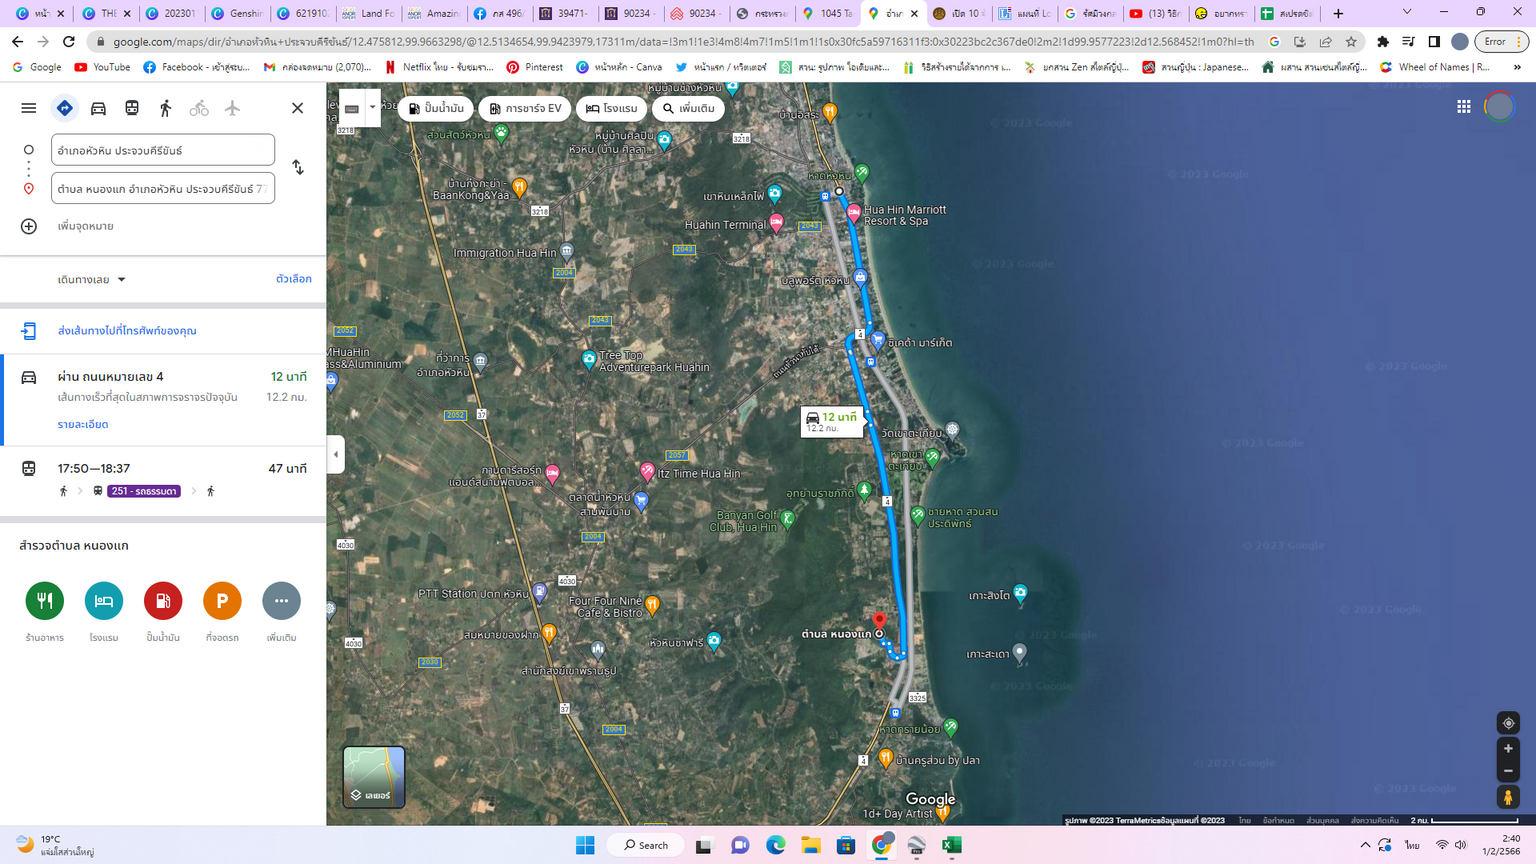Open a new Chrome tab
The height and width of the screenshot is (864, 1536).
(1339, 14)
